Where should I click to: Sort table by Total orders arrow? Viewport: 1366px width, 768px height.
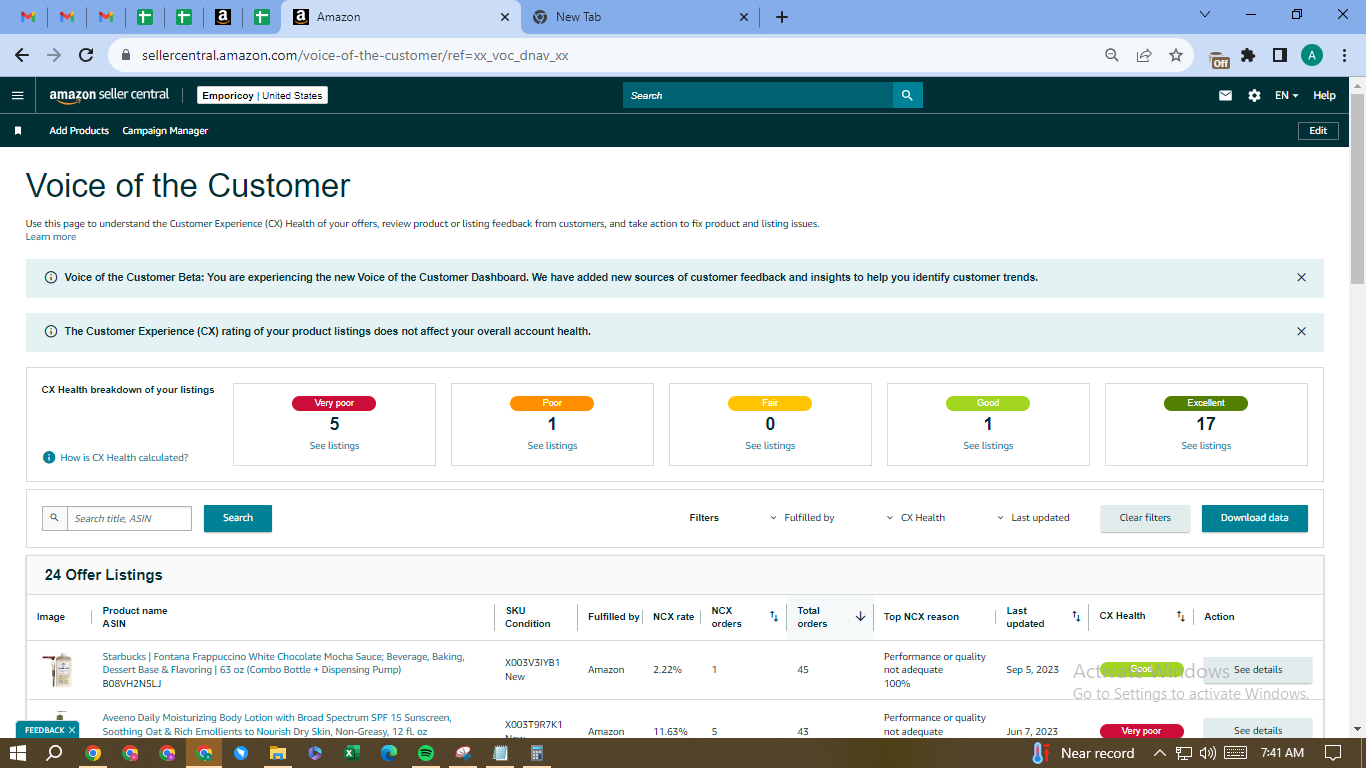(860, 617)
